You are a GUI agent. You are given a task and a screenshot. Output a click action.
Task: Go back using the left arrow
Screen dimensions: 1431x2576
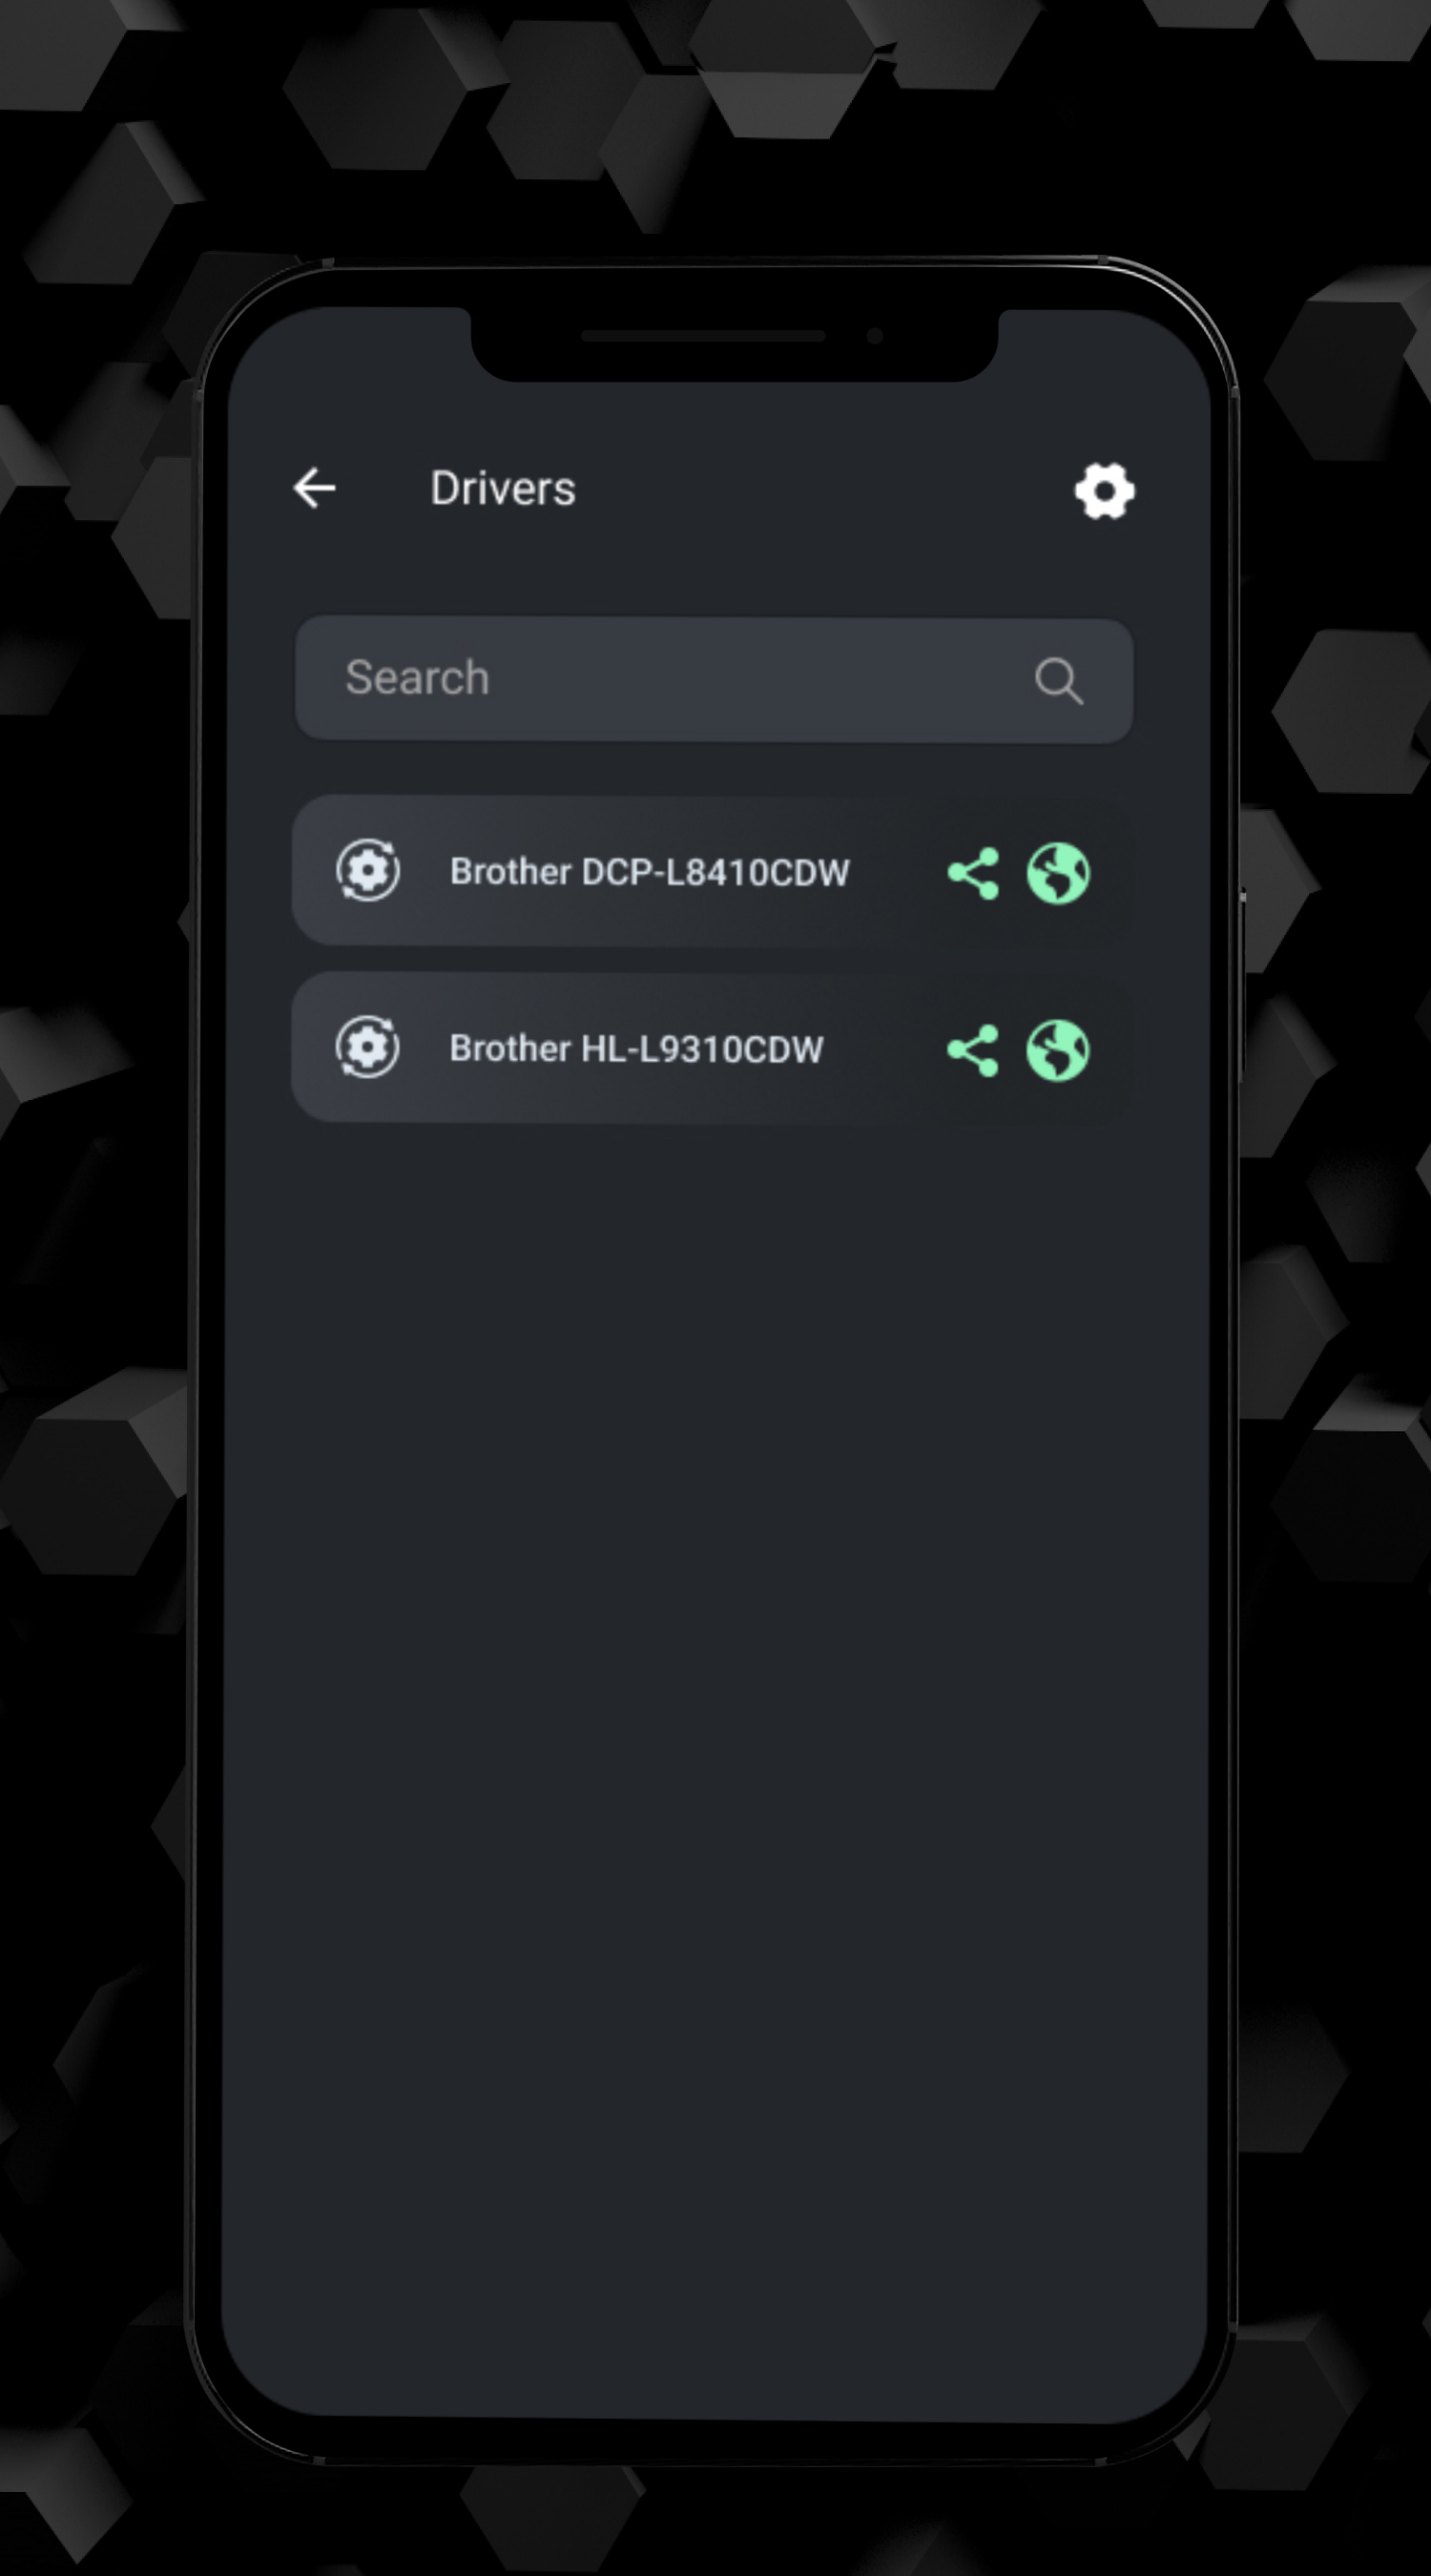[314, 488]
